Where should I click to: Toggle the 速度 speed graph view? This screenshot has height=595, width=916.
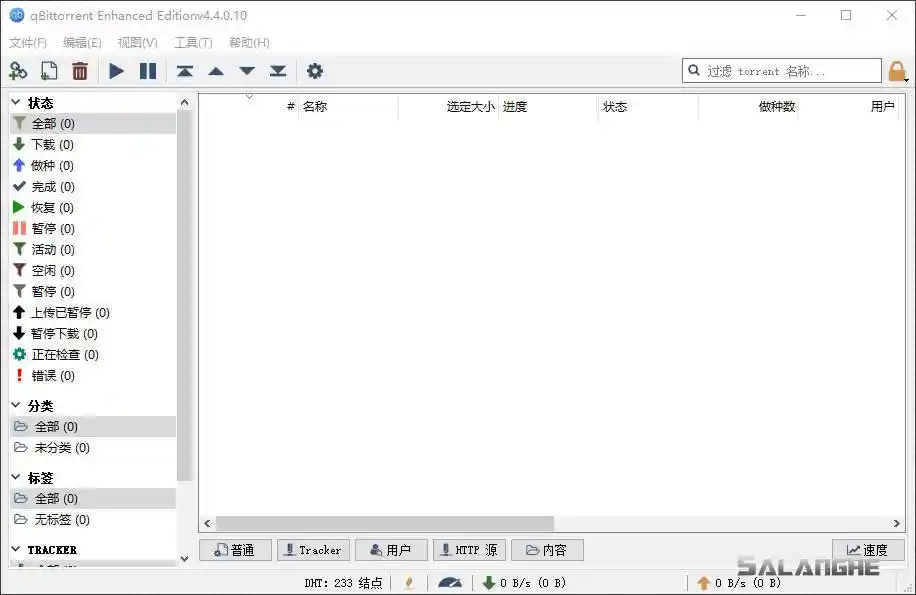coord(868,549)
